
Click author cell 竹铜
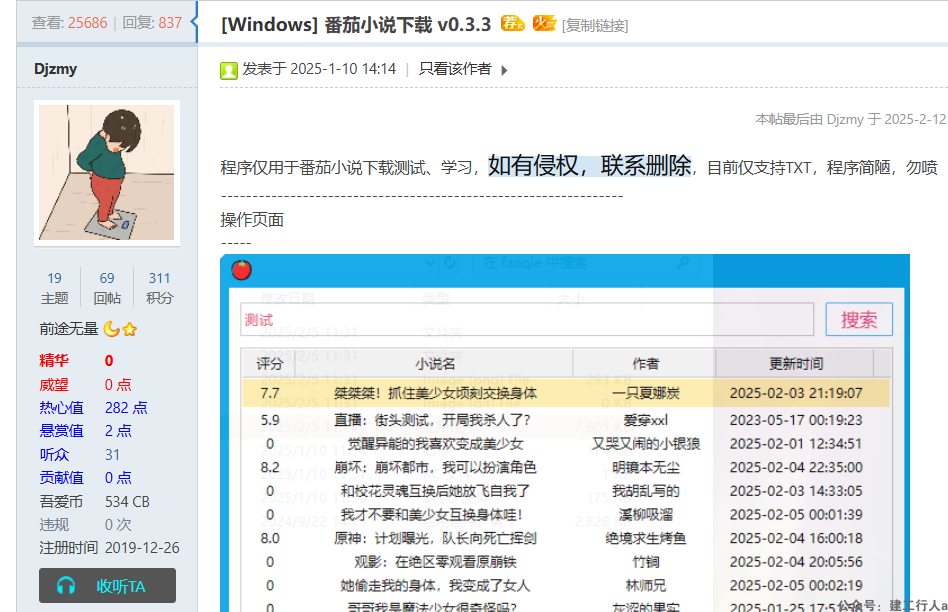(x=646, y=562)
